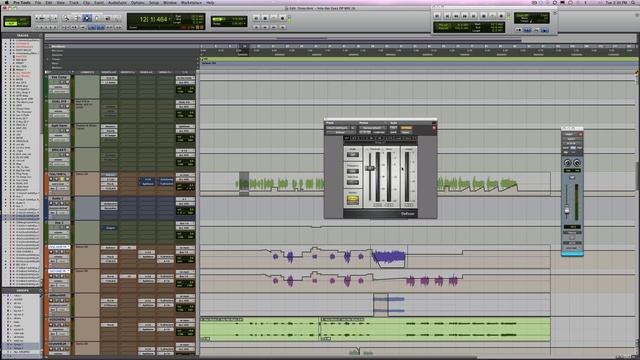This screenshot has width=640, height=360.
Task: Open the main counter format dropdown
Action: click(x=171, y=19)
